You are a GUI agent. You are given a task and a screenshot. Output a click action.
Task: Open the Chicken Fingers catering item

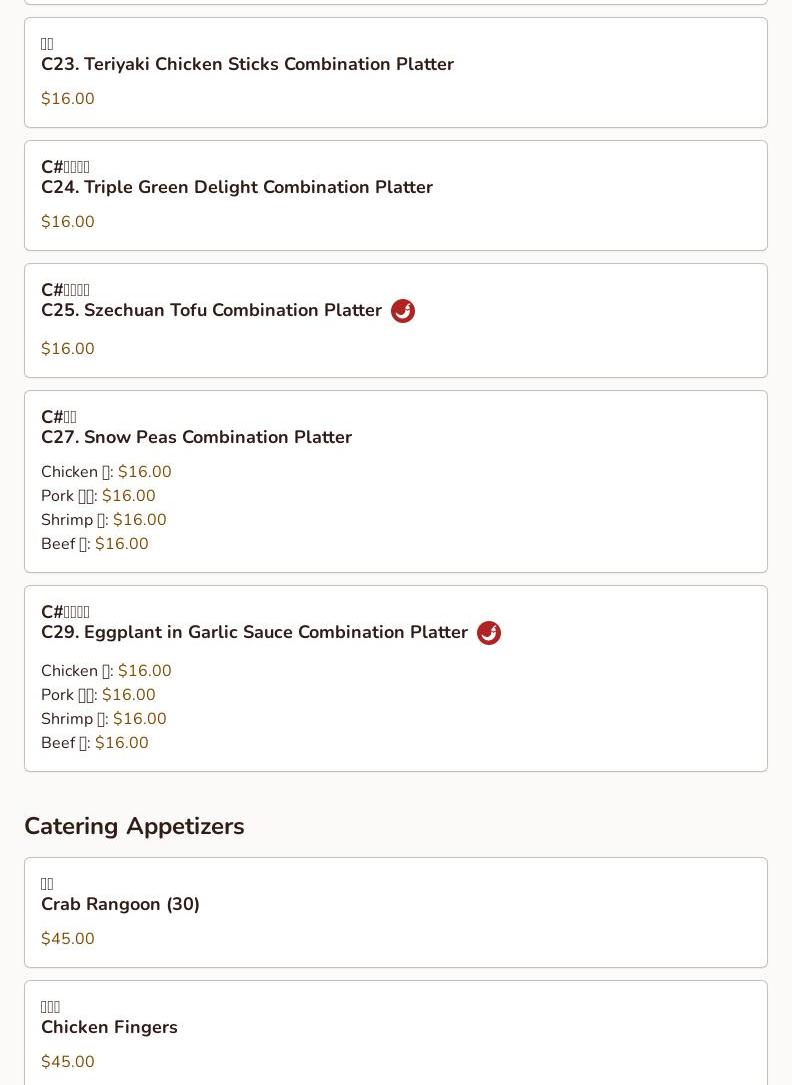coord(109,1027)
